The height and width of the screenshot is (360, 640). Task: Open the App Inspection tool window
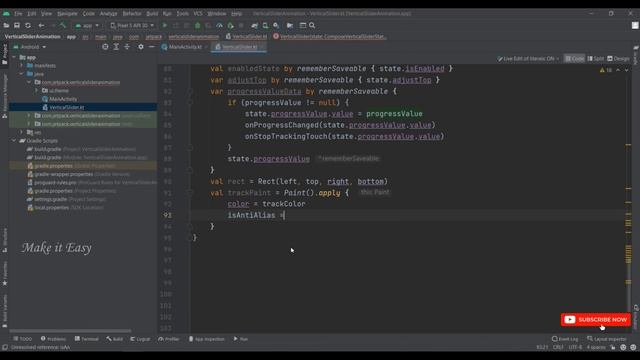(207, 339)
